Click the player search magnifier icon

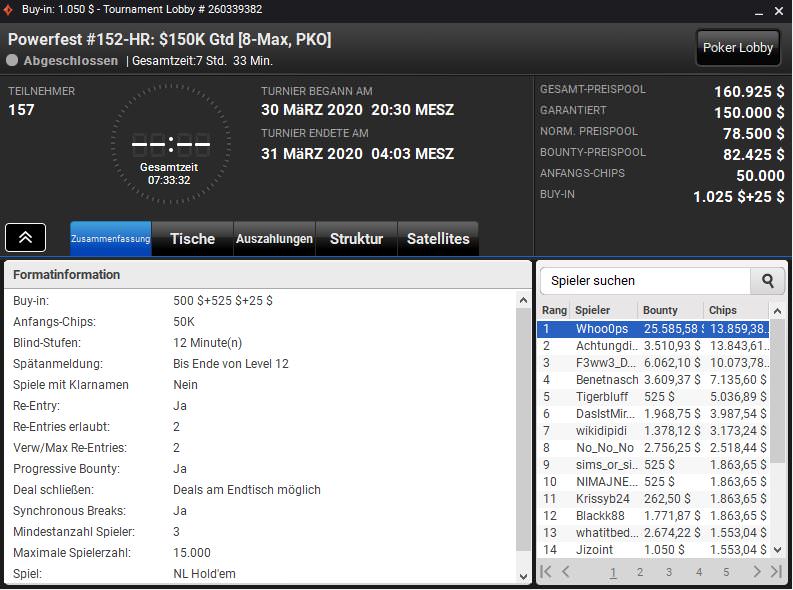click(x=768, y=281)
